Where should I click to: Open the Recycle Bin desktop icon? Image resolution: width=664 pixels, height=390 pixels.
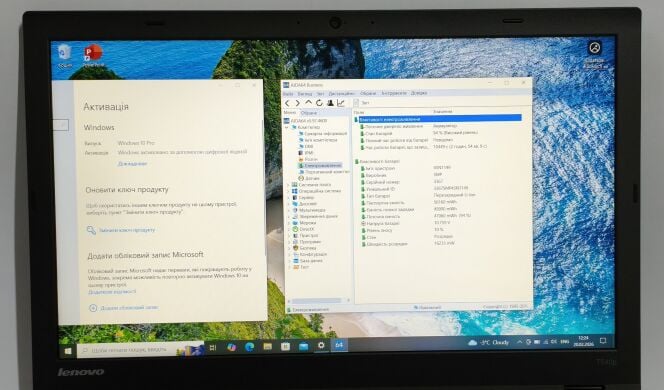click(65, 56)
